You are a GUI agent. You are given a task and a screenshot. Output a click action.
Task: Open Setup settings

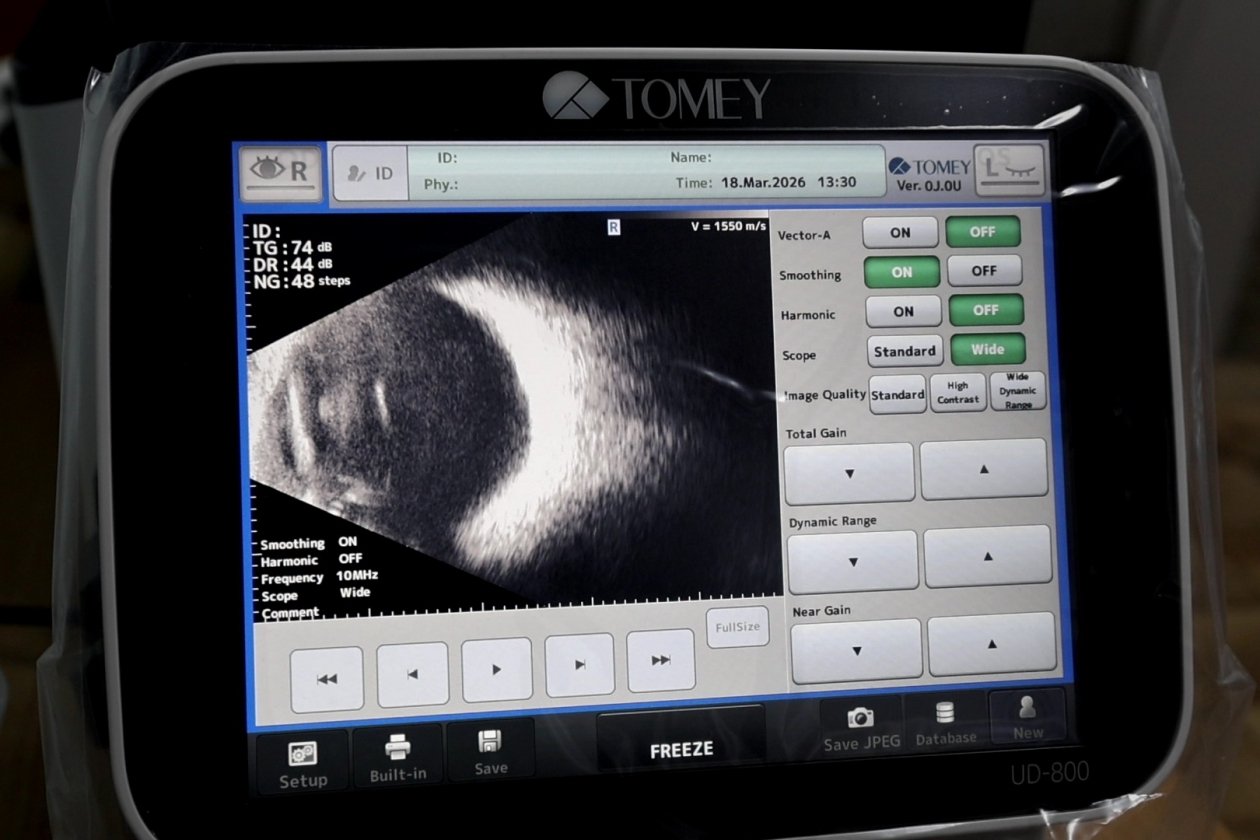pyautogui.click(x=303, y=762)
